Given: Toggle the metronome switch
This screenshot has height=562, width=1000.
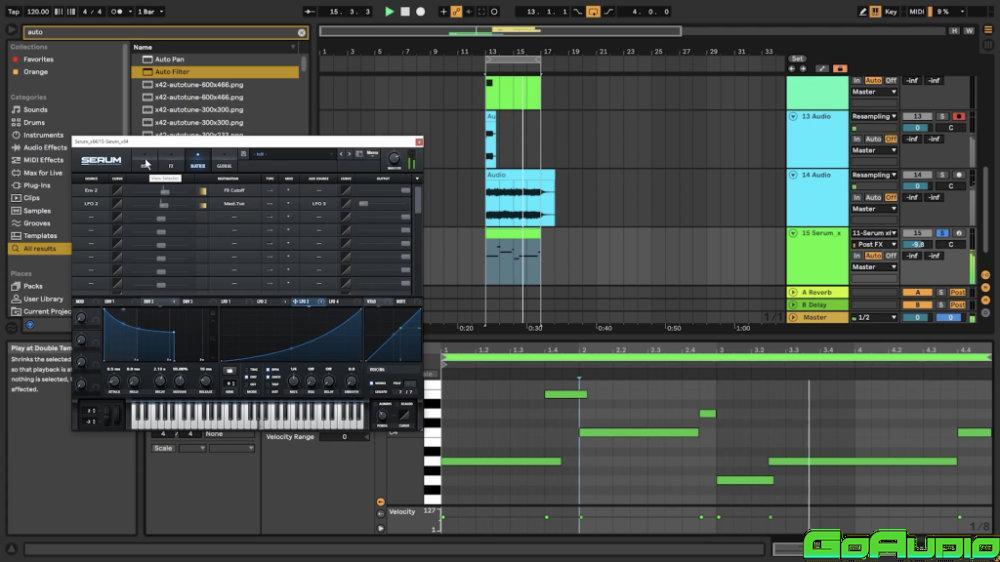Looking at the screenshot, I should (117, 11).
